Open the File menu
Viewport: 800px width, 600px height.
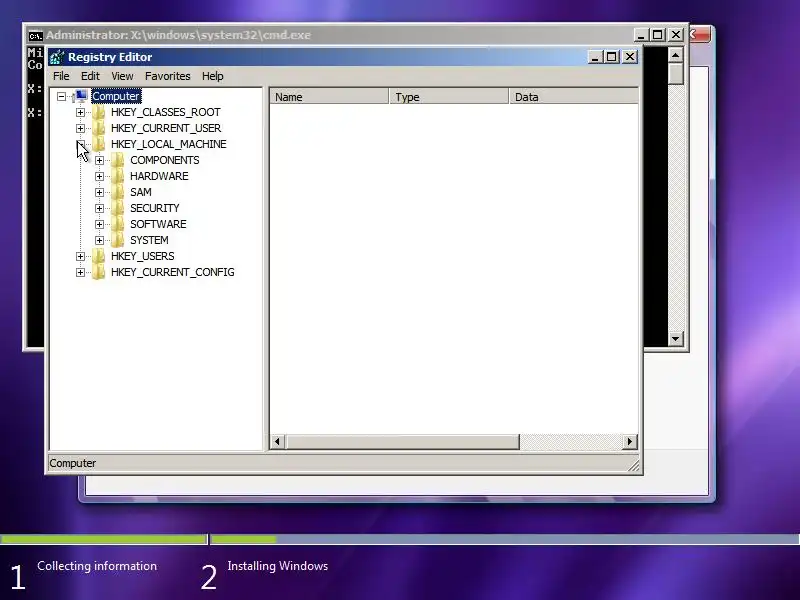pos(61,76)
